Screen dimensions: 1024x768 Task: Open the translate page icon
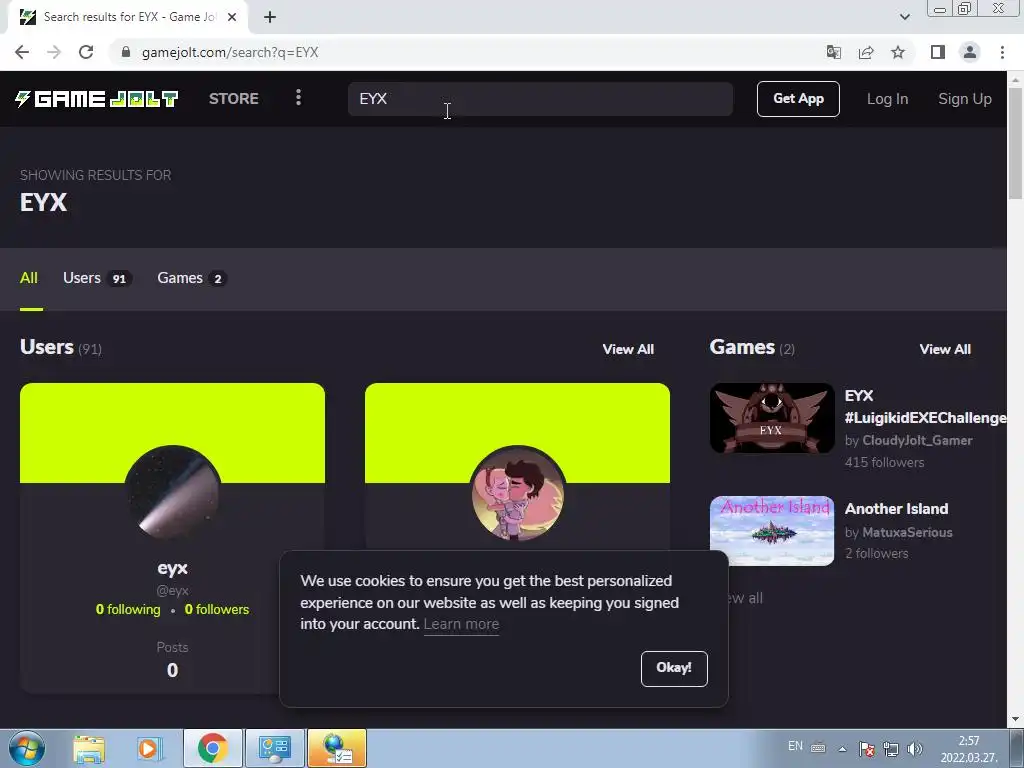(x=834, y=52)
